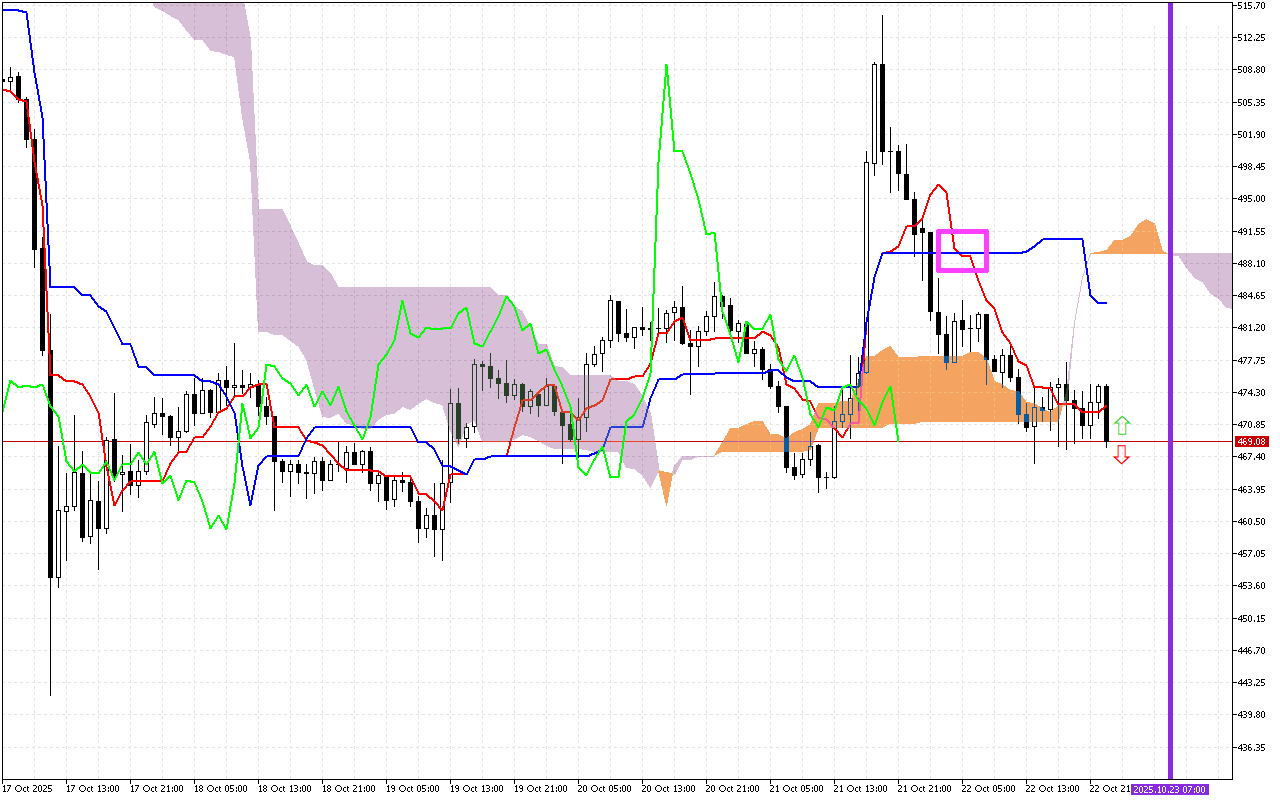Click the 515.70 price axis label

point(1252,6)
